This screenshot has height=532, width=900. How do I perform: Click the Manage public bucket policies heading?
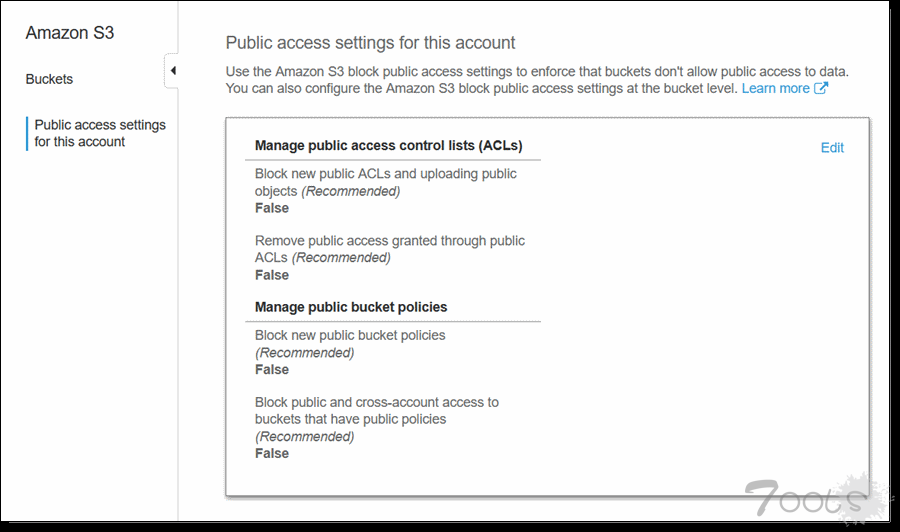pyautogui.click(x=351, y=307)
